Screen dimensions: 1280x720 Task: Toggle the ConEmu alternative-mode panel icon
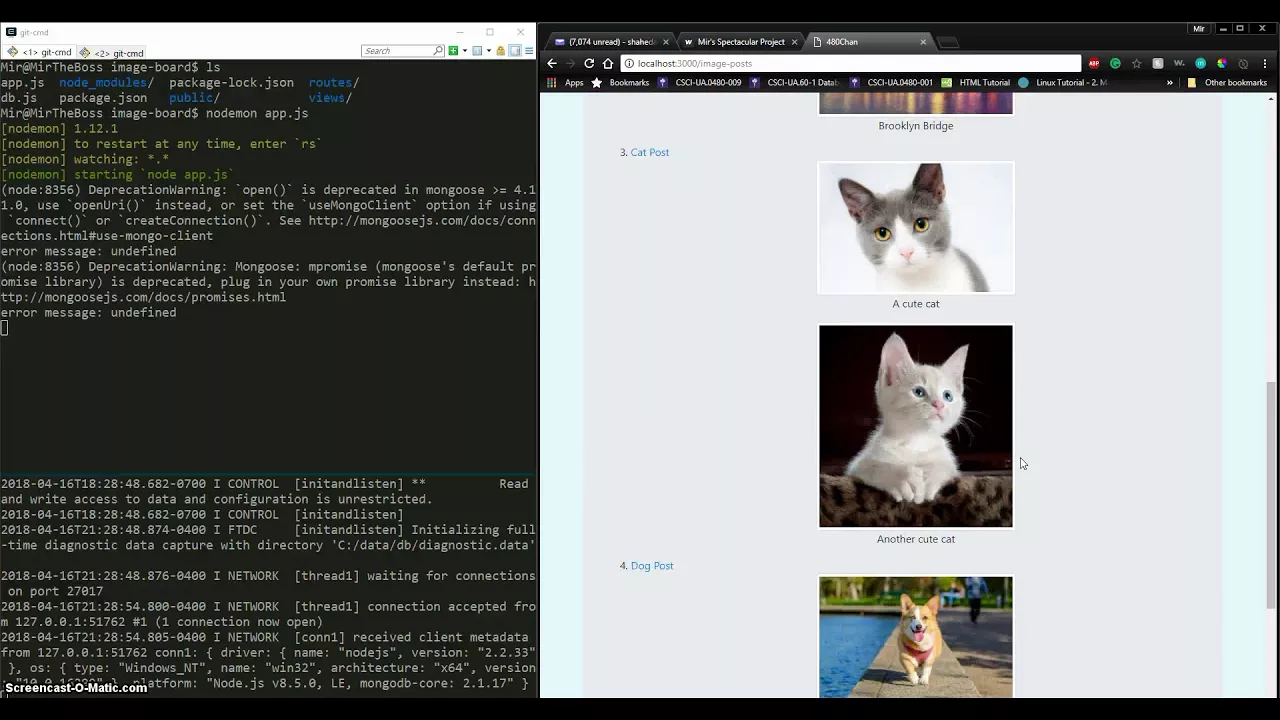tap(515, 51)
